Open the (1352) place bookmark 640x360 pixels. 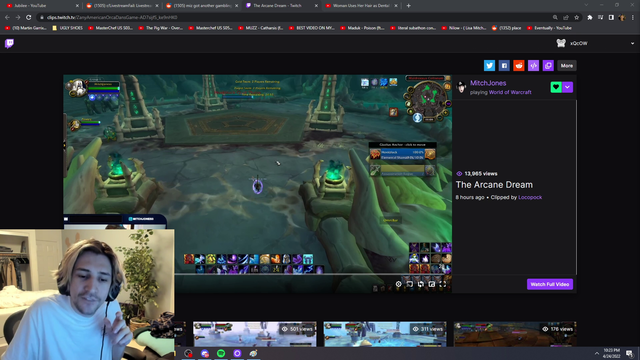(507, 28)
